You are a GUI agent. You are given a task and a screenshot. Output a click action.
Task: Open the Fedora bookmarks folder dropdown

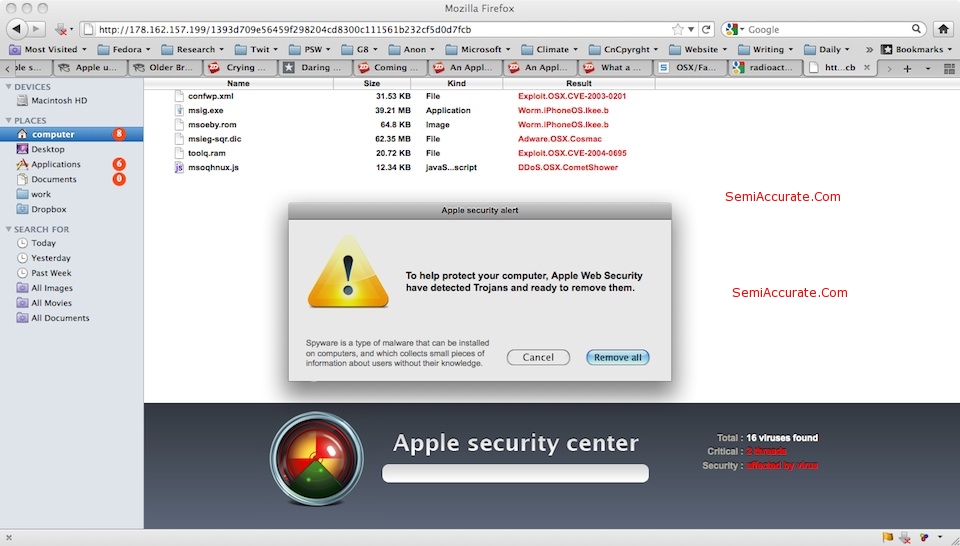point(125,49)
